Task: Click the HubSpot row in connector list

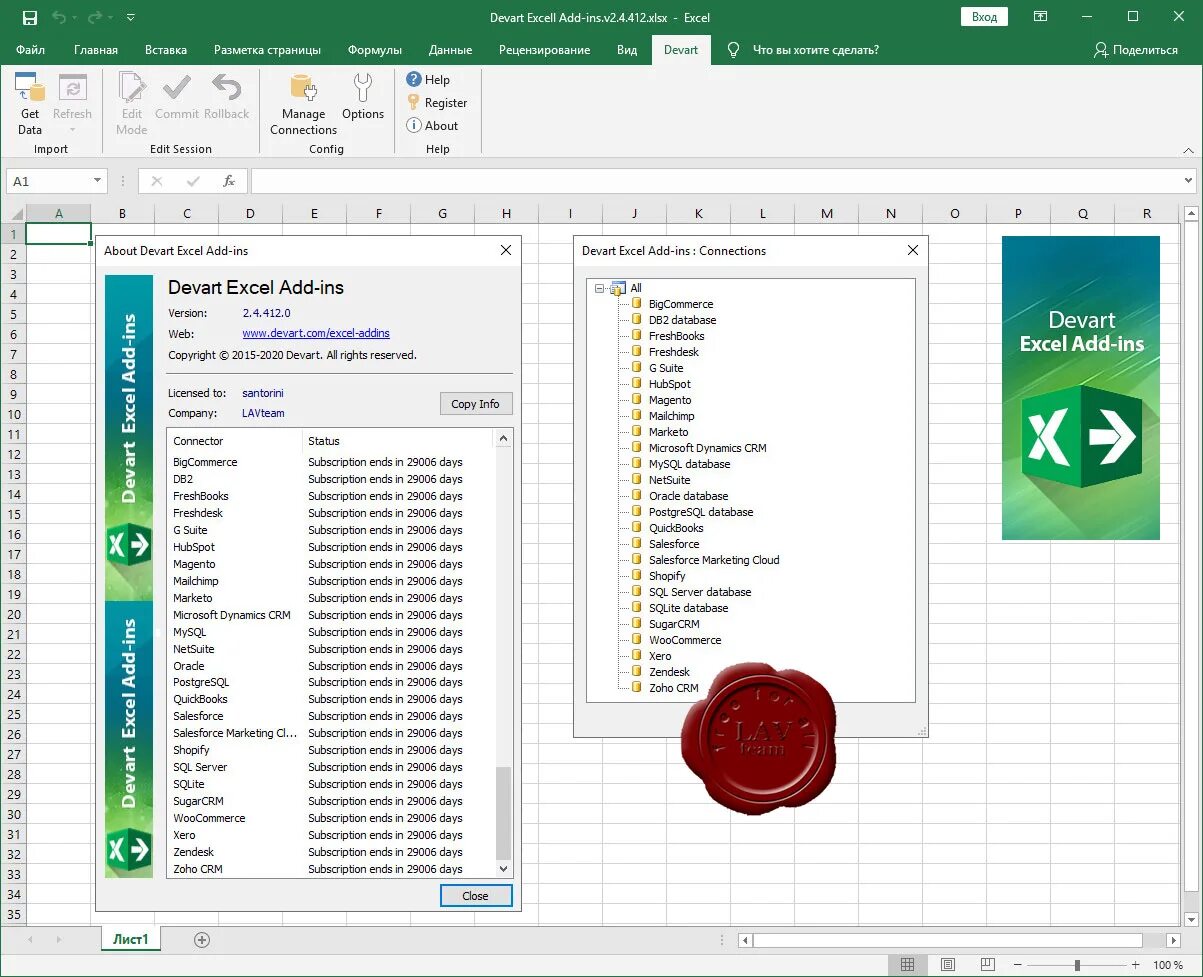Action: pos(330,547)
